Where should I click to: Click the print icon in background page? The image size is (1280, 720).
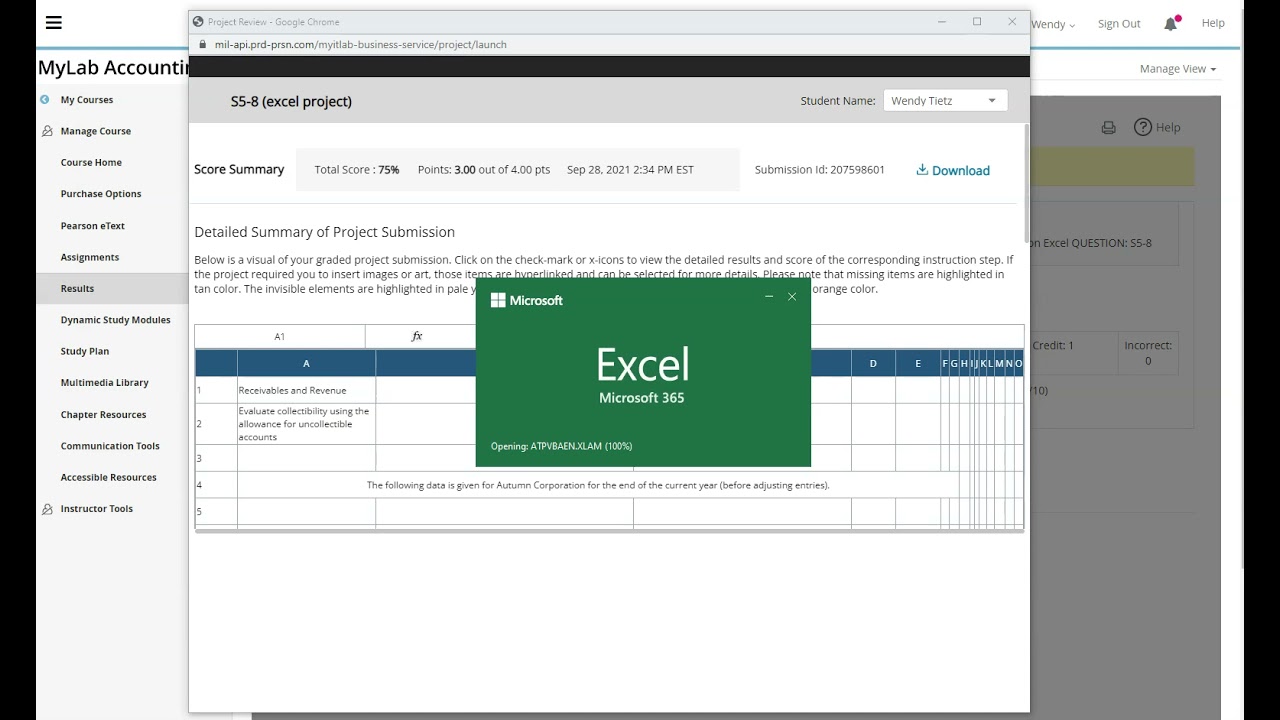point(1108,127)
